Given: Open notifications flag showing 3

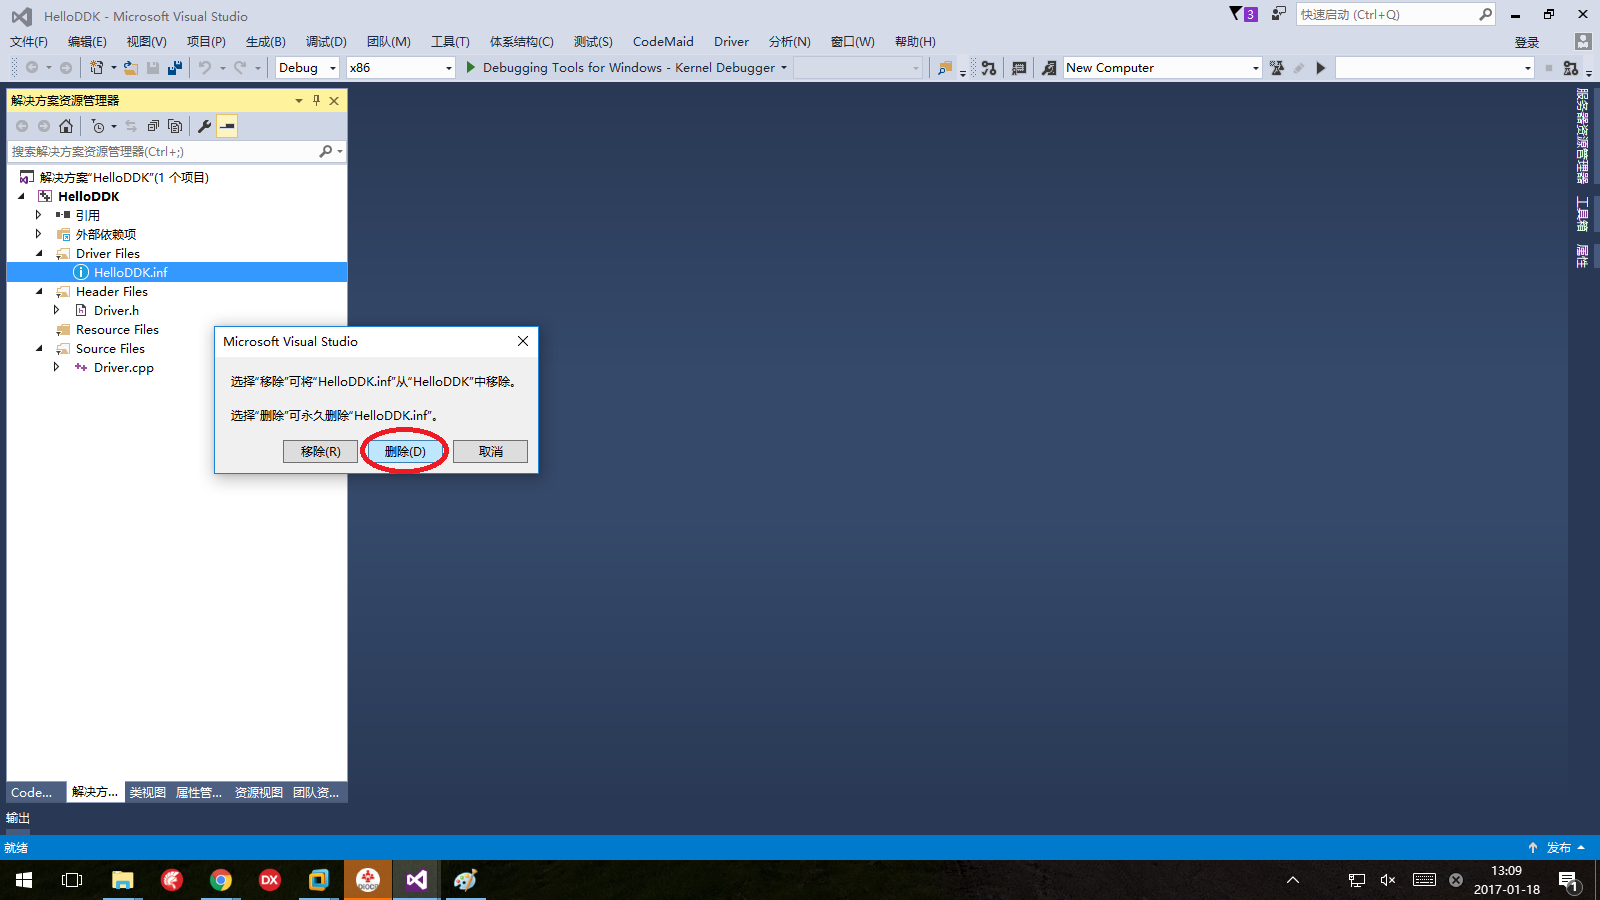Looking at the screenshot, I should coord(1243,14).
